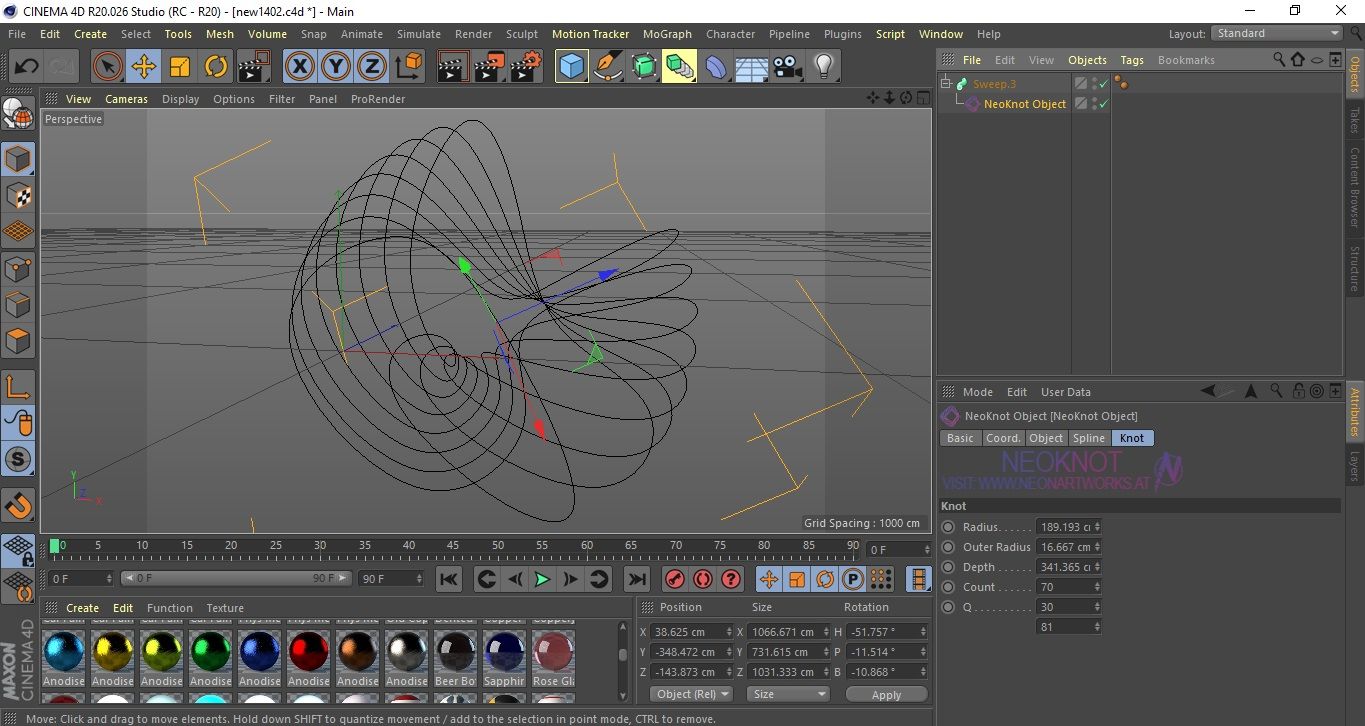Switch the coordinate system icon
The width and height of the screenshot is (1365, 726).
pos(408,67)
